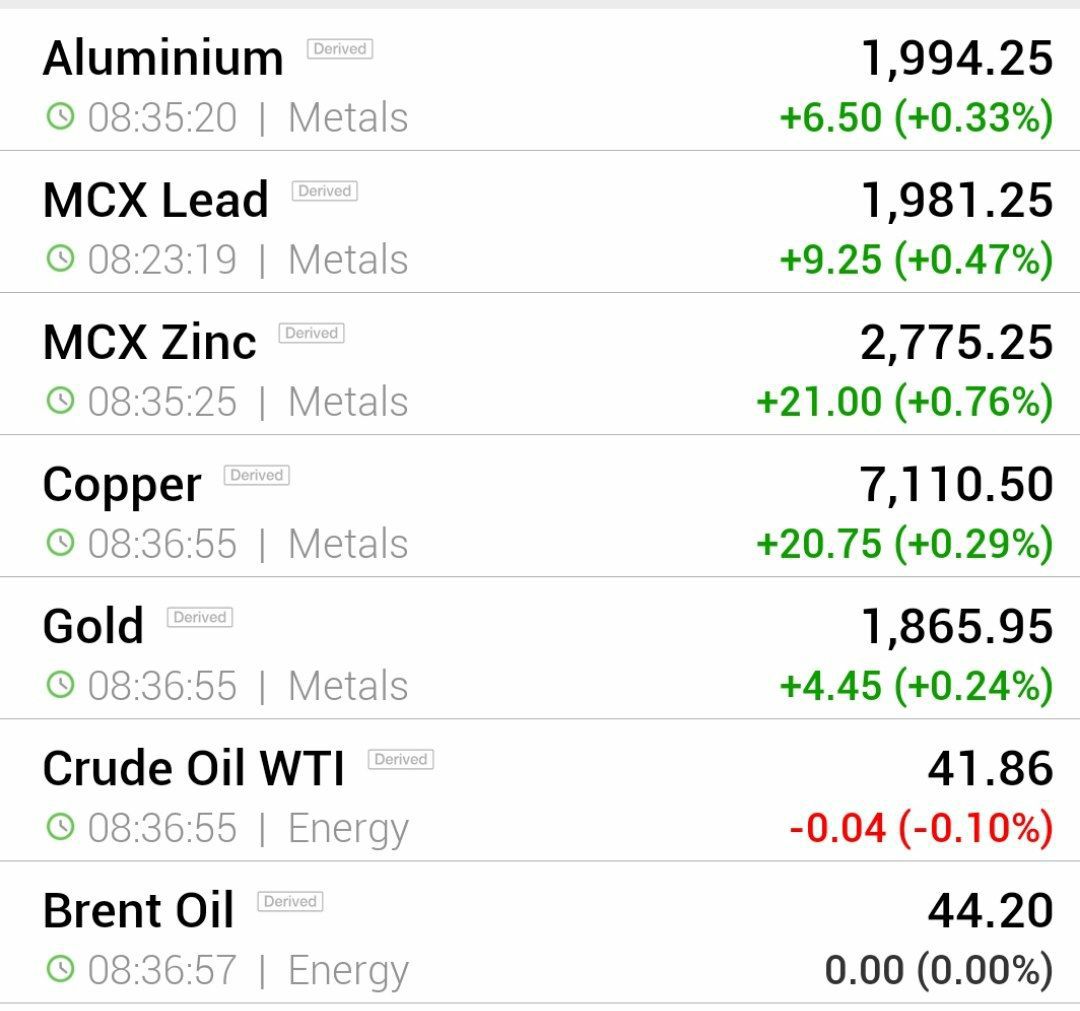Open the Aluminium commodity entry
Viewport: 1080px width, 1011px height.
[540, 80]
